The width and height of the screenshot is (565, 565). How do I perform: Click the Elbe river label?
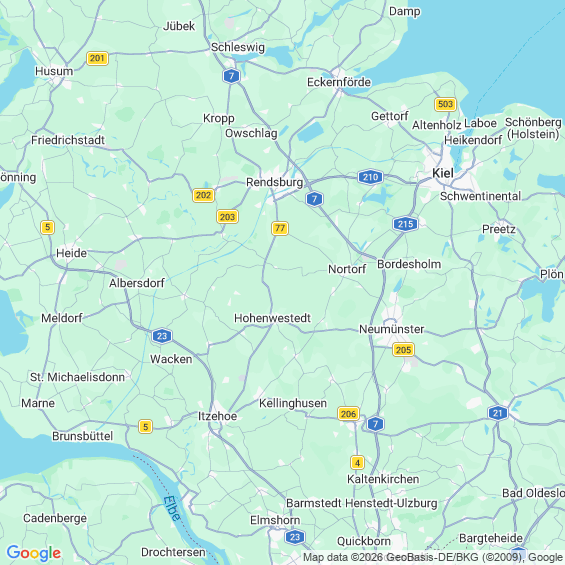pos(172,509)
